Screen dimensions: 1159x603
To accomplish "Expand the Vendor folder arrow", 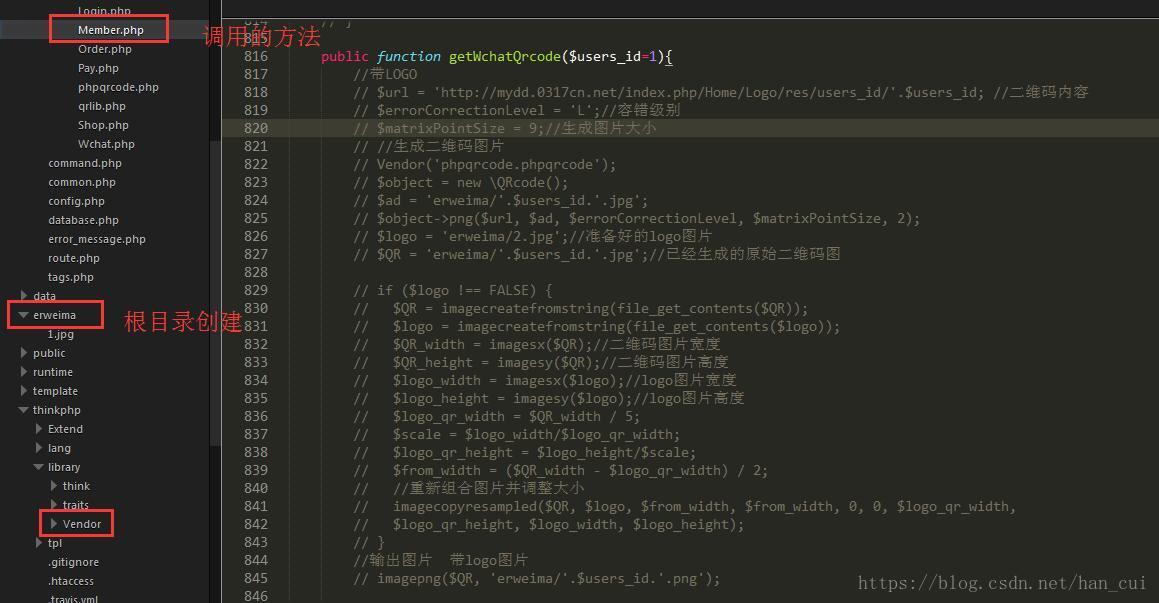I will (53, 524).
